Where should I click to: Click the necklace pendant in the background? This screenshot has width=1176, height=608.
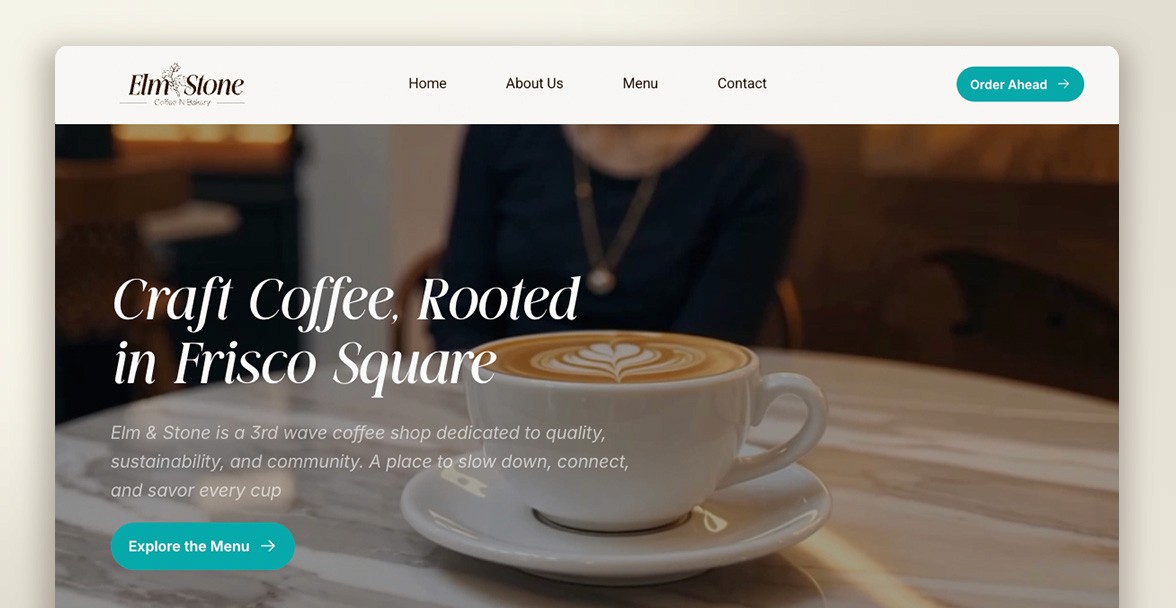click(x=599, y=281)
